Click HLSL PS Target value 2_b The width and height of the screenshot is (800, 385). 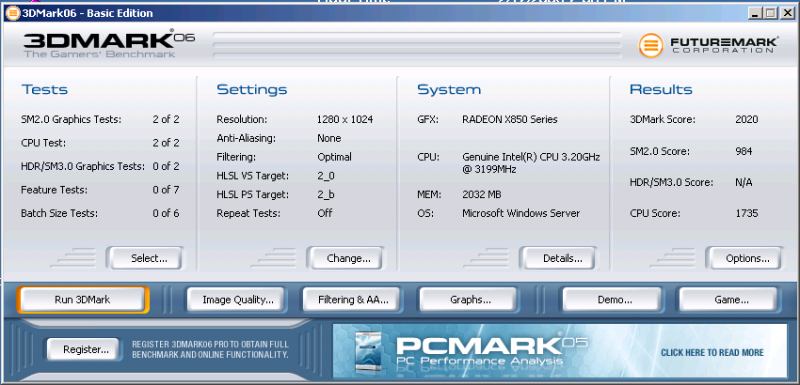[x=326, y=195]
